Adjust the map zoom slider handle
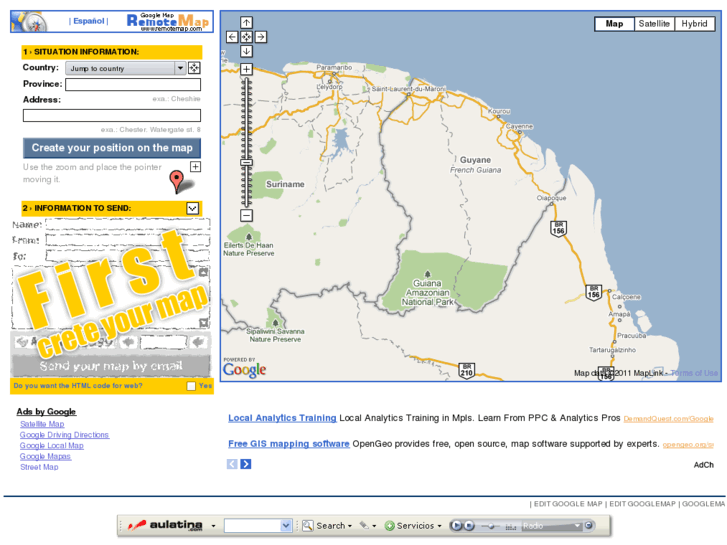Viewport: 727px width, 545px height. tap(246, 163)
